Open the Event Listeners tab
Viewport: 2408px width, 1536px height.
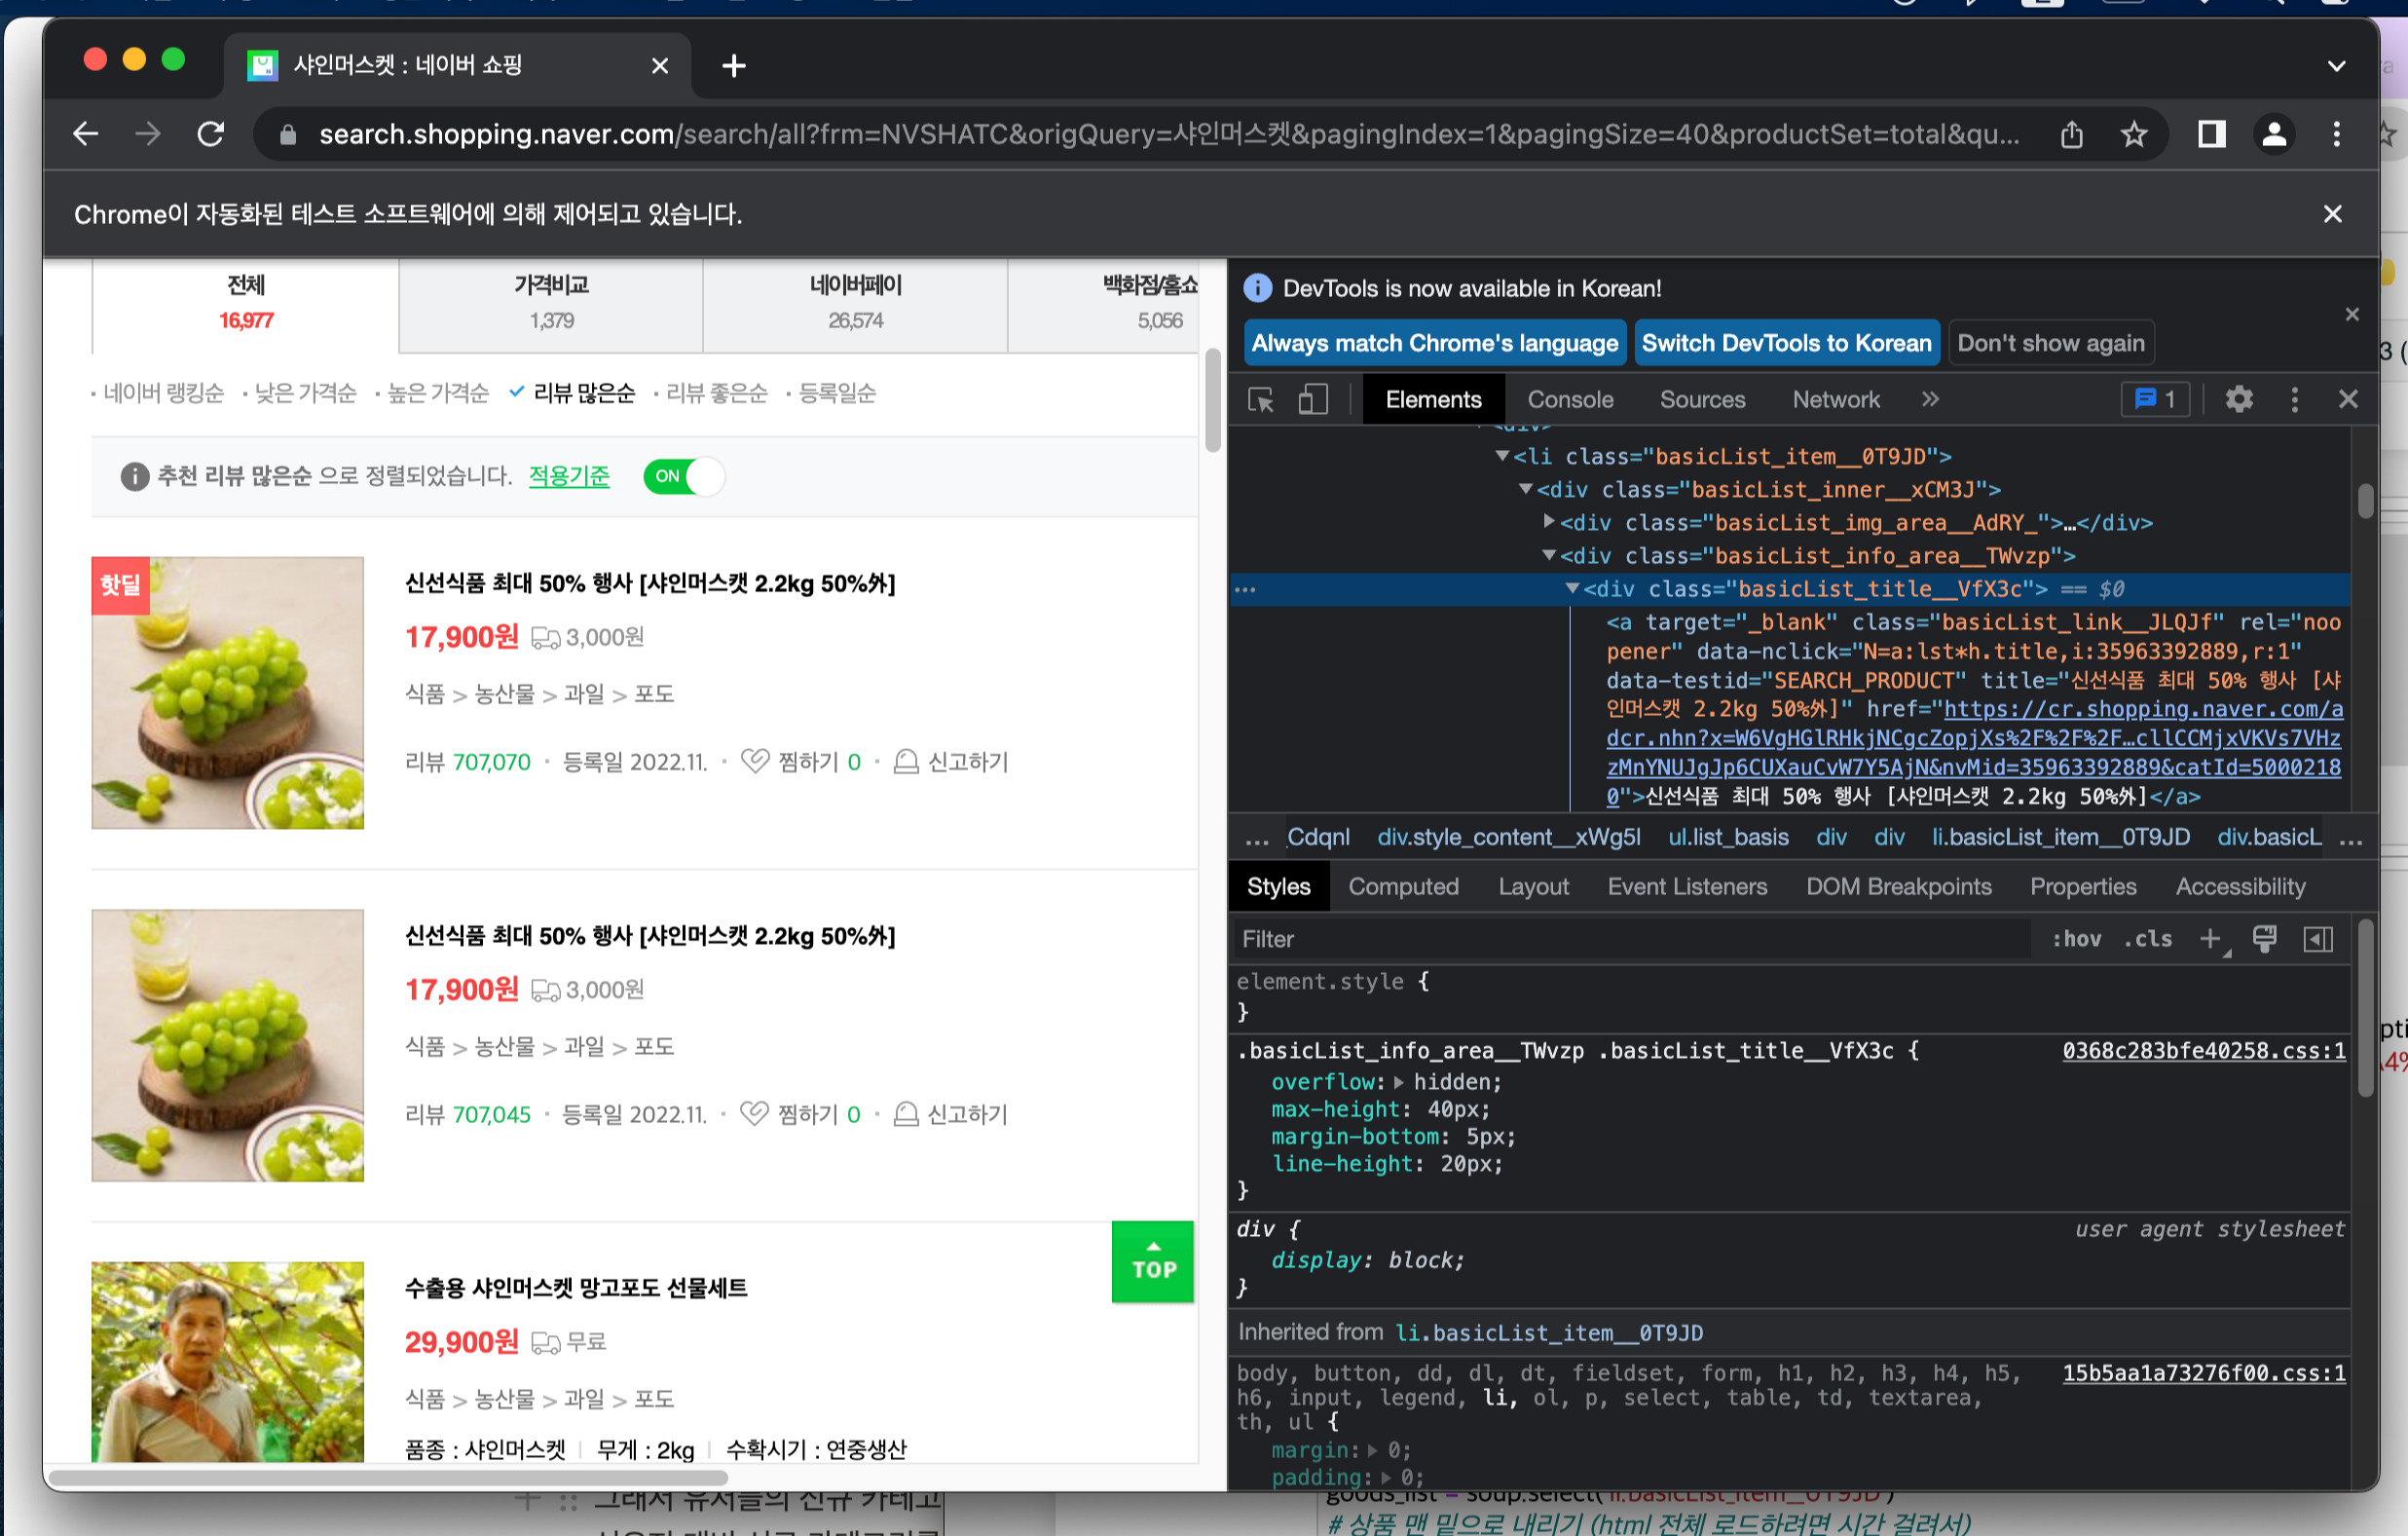pos(1687,887)
